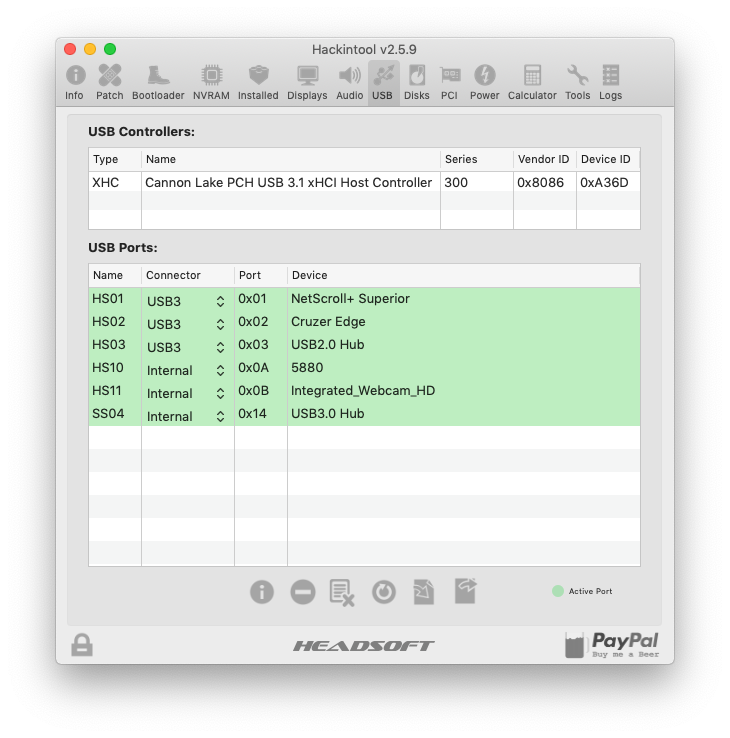Open the Tools section
Screen dimensions: 730x738
point(578,83)
